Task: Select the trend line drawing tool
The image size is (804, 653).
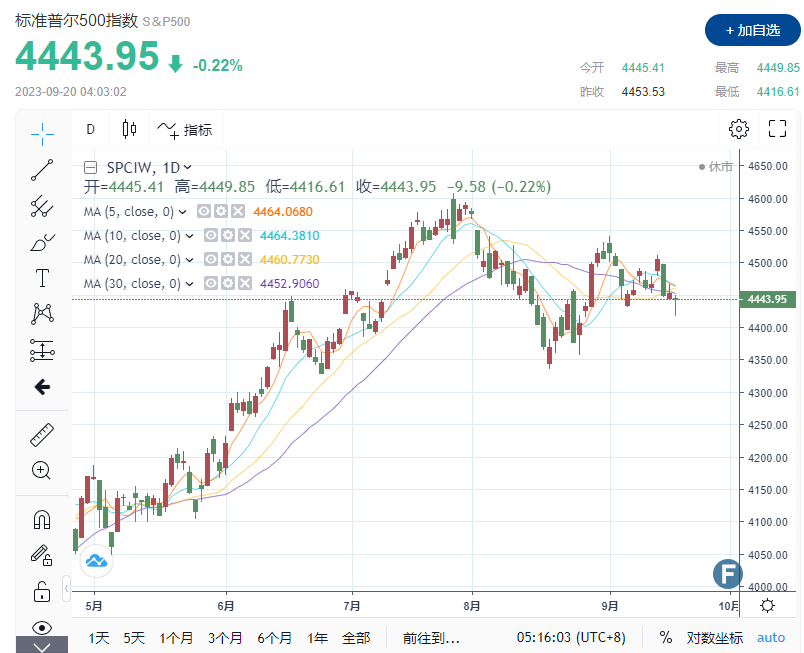Action: [x=42, y=170]
